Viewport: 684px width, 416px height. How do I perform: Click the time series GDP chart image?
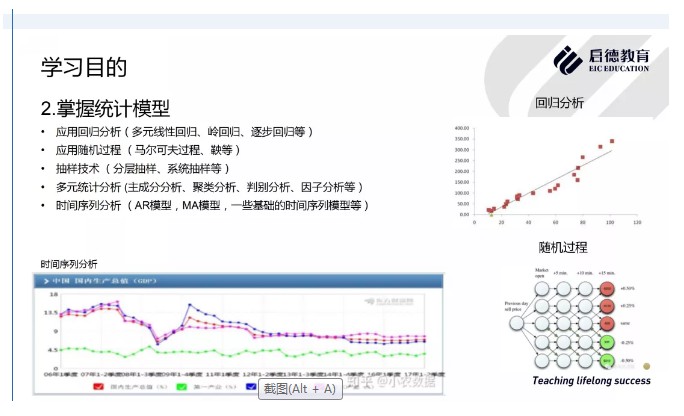(x=240, y=330)
